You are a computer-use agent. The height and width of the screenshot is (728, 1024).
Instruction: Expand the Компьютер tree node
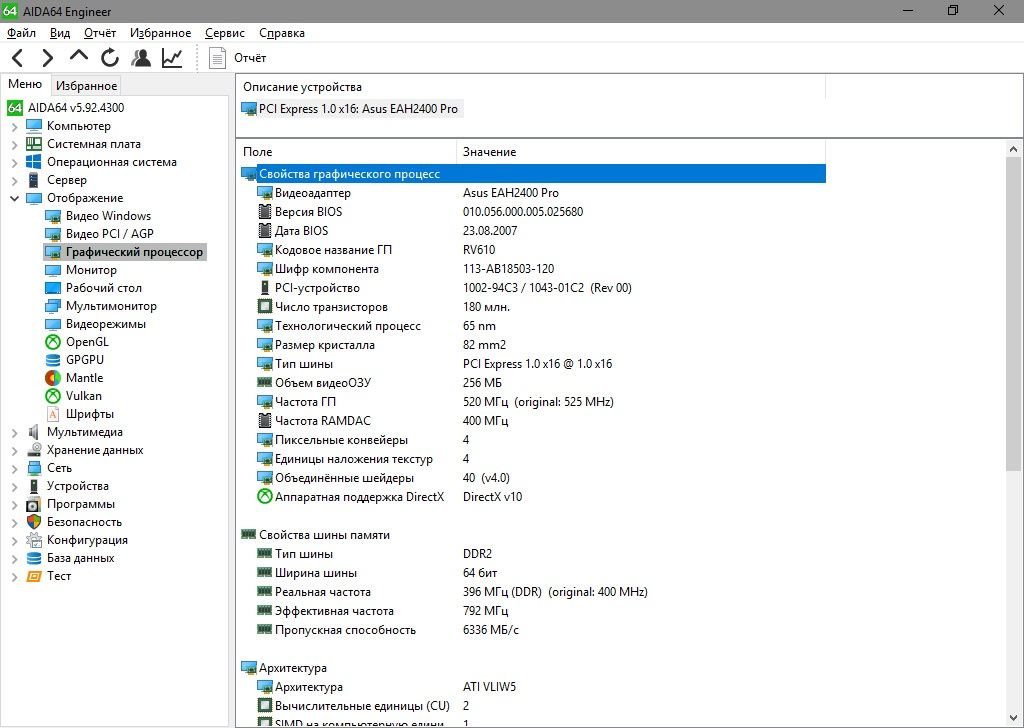click(x=14, y=127)
